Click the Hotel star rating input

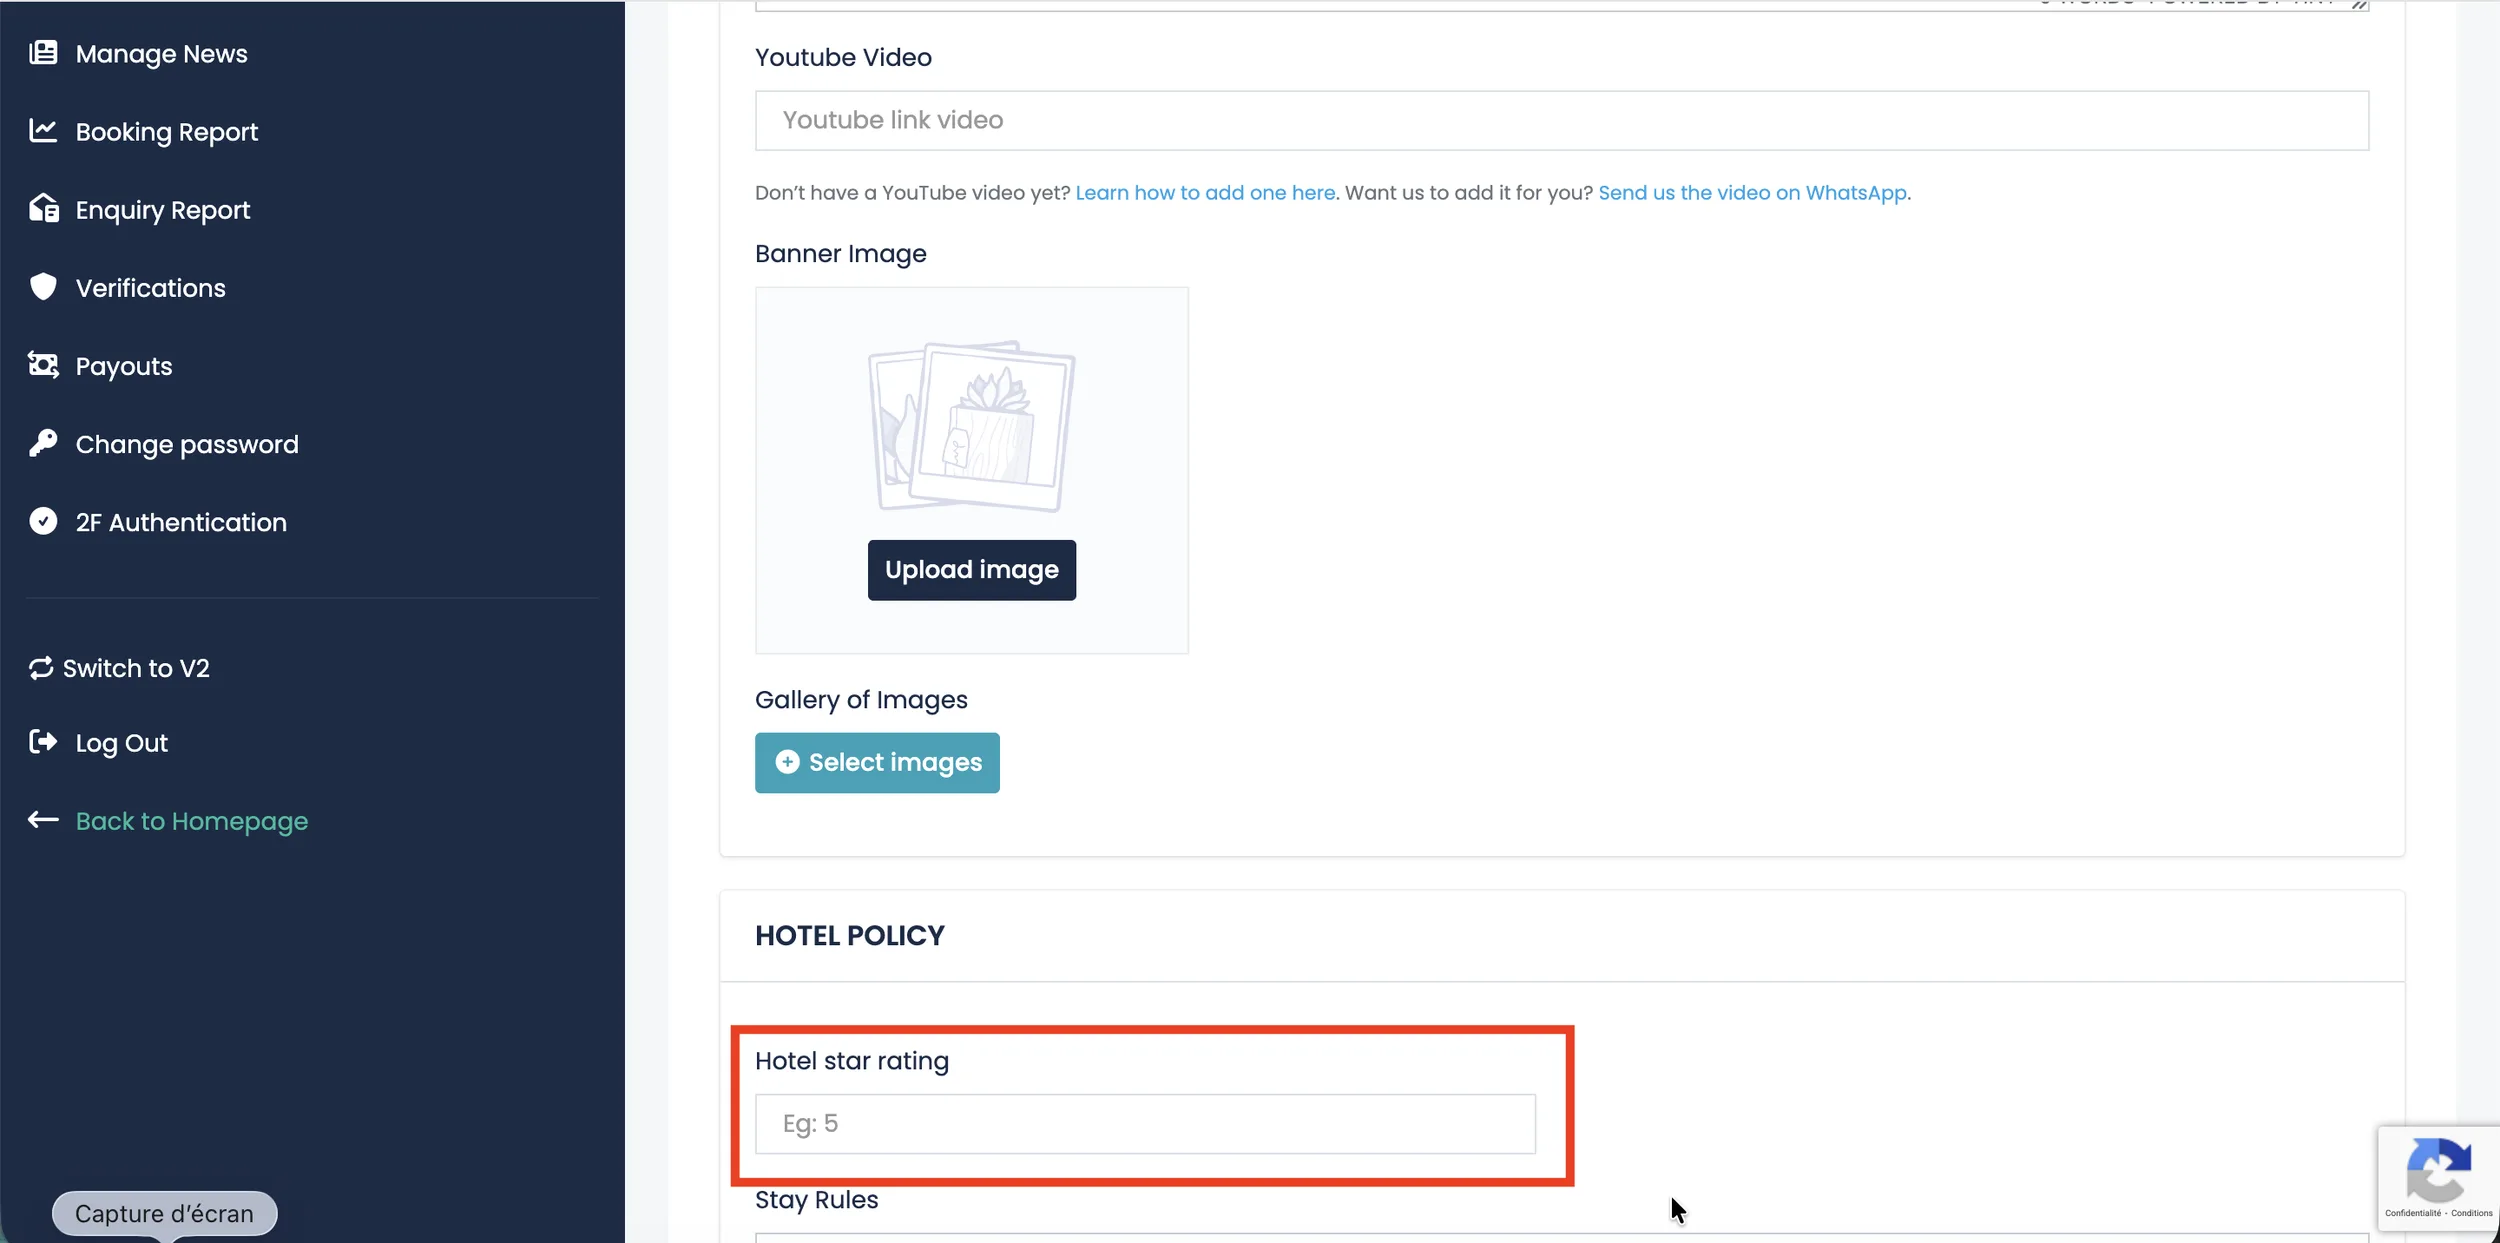click(x=1145, y=1124)
